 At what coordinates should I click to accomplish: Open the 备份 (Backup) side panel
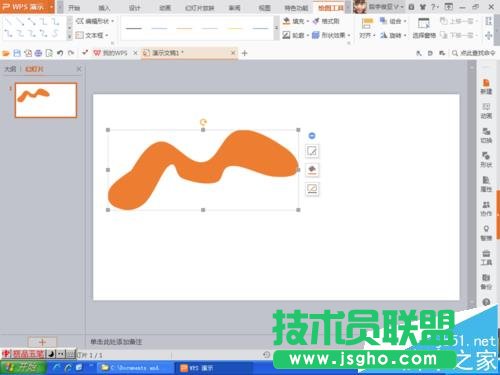click(x=486, y=282)
